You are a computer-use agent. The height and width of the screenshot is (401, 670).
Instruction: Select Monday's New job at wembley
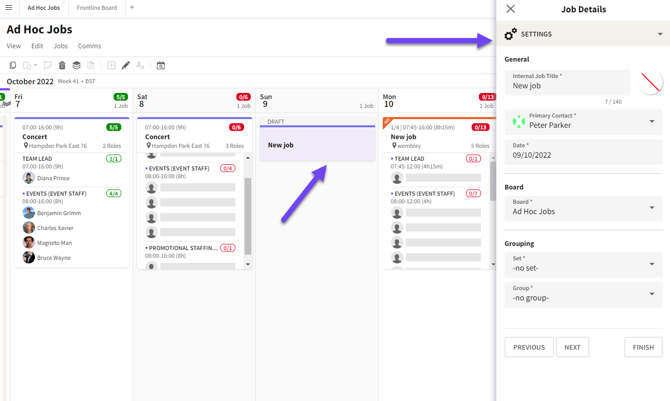(x=439, y=136)
